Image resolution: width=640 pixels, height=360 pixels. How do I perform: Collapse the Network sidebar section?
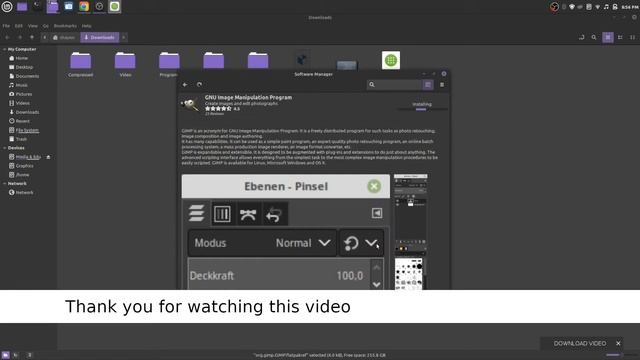4,184
